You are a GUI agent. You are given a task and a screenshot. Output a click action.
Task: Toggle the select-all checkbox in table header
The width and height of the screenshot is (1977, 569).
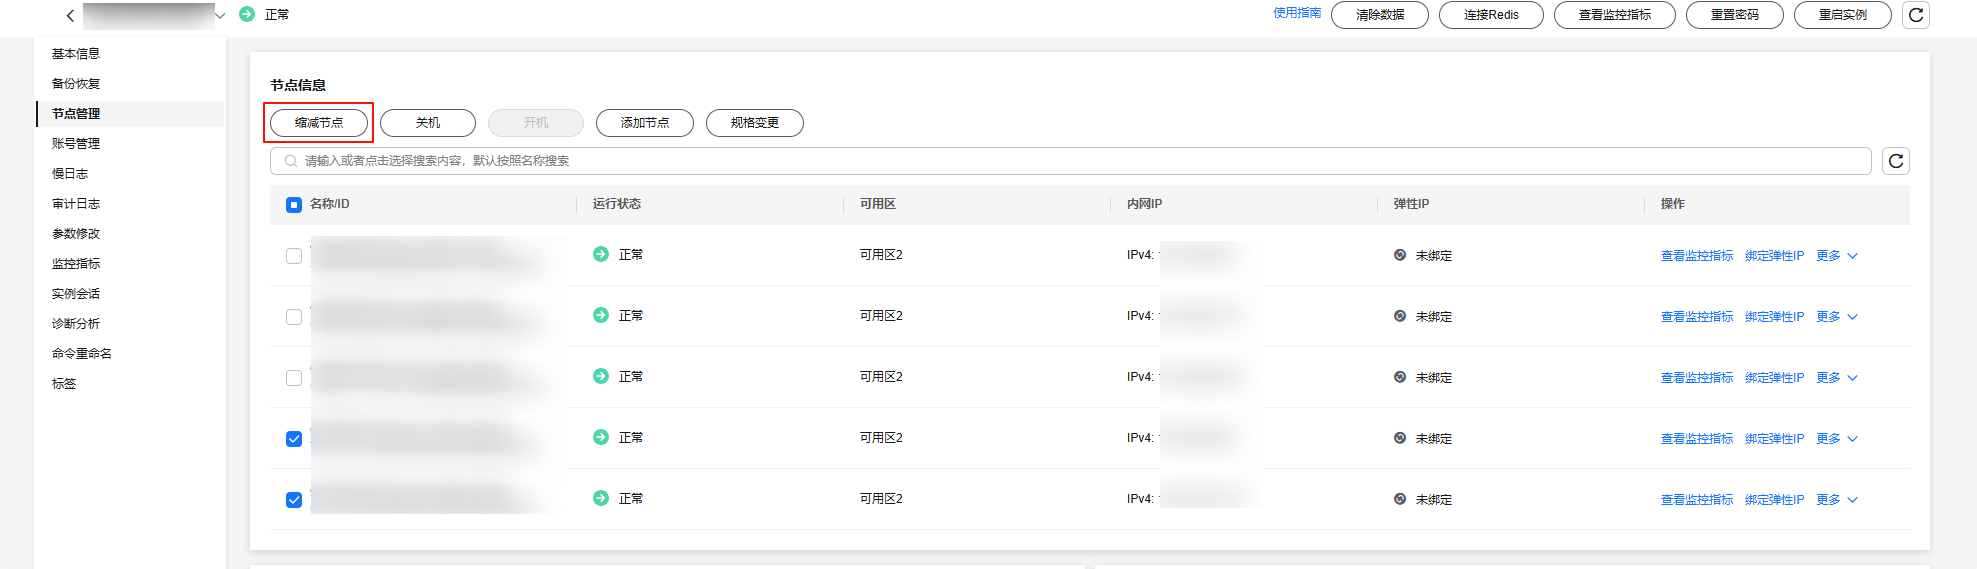[x=294, y=205]
